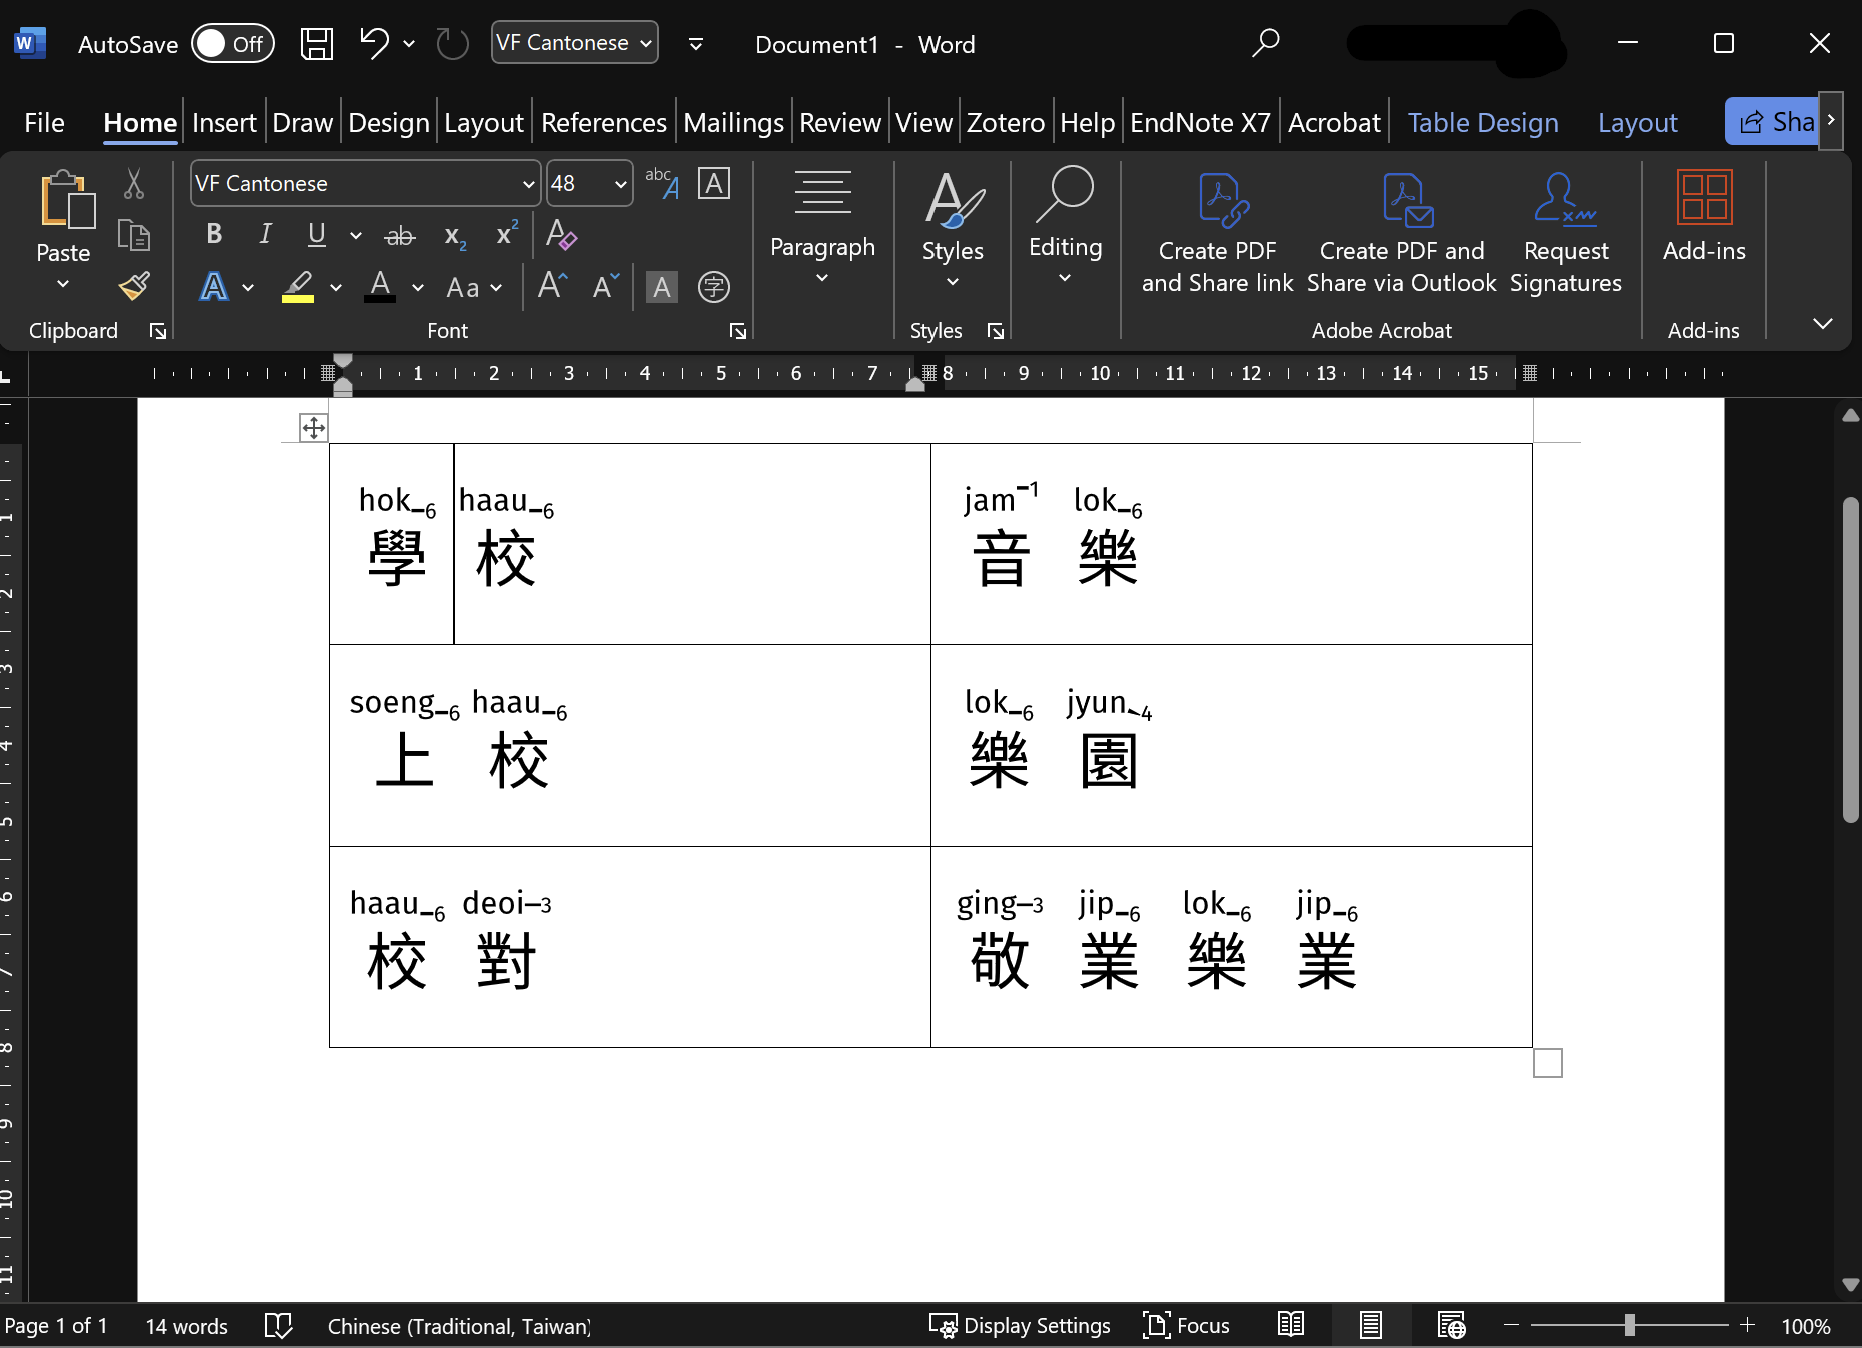1862x1348 pixels.
Task: Open the Table Design tab
Action: 1482,123
